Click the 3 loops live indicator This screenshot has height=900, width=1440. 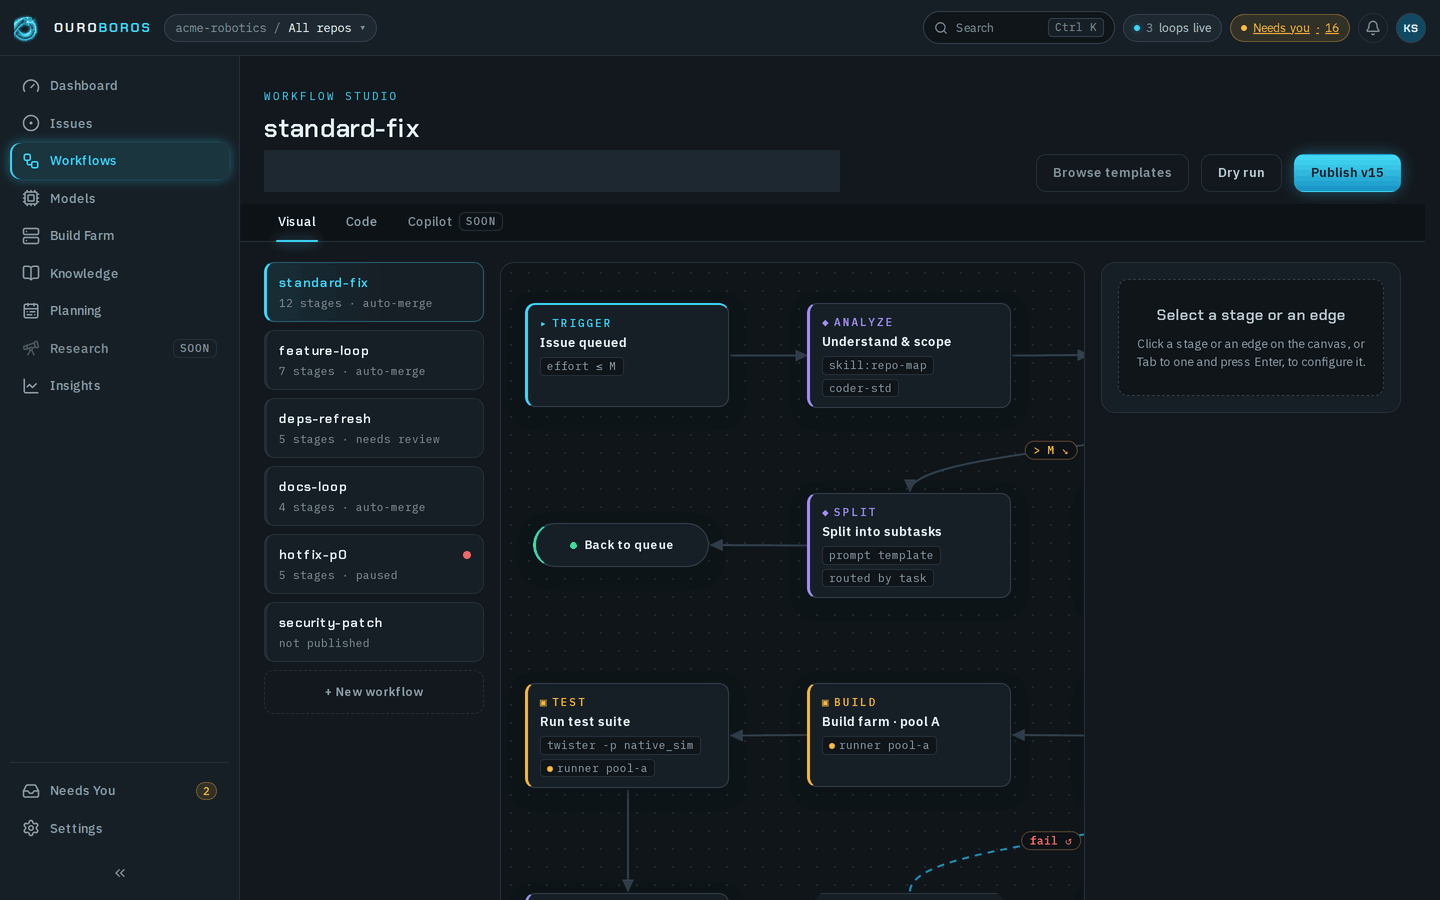(x=1172, y=28)
